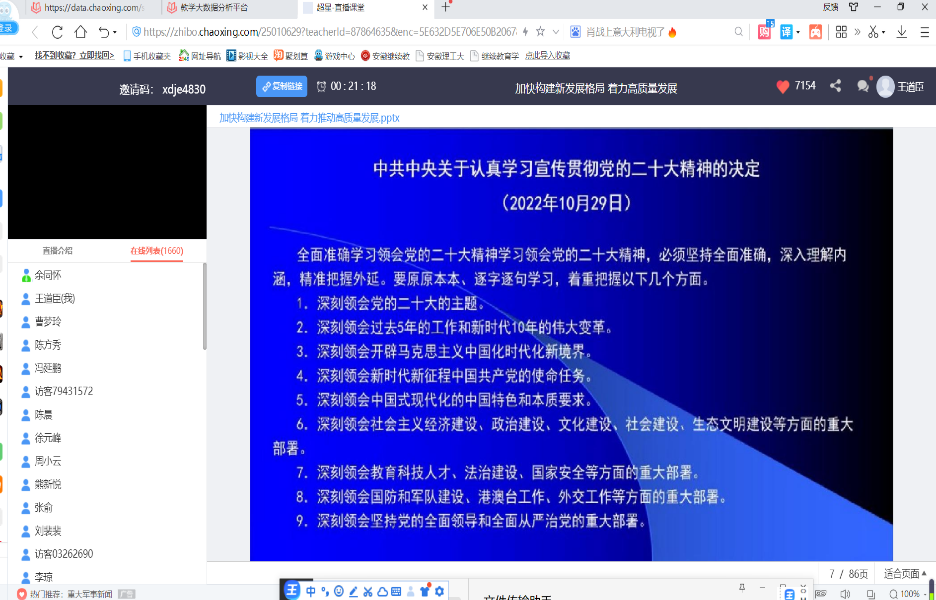The height and width of the screenshot is (600, 936).
Task: Toggle 中 Chinese/English input mode
Action: coord(311,591)
